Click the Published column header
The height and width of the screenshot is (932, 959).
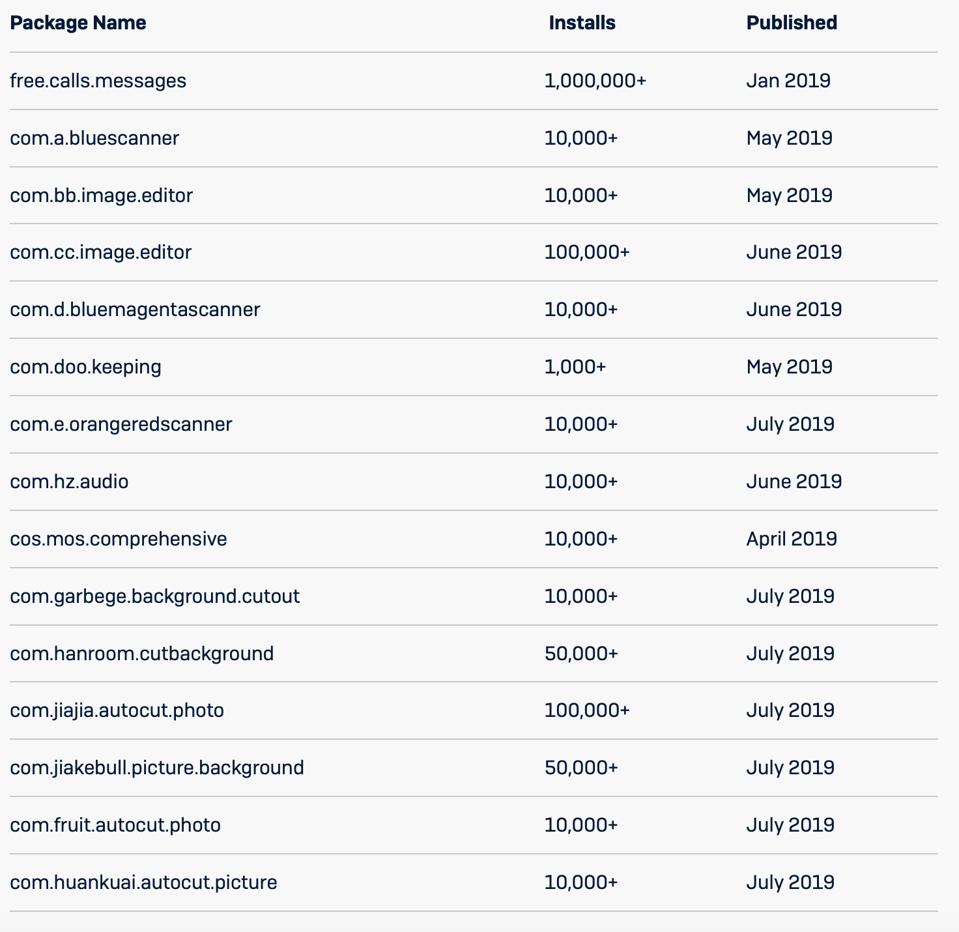point(791,23)
